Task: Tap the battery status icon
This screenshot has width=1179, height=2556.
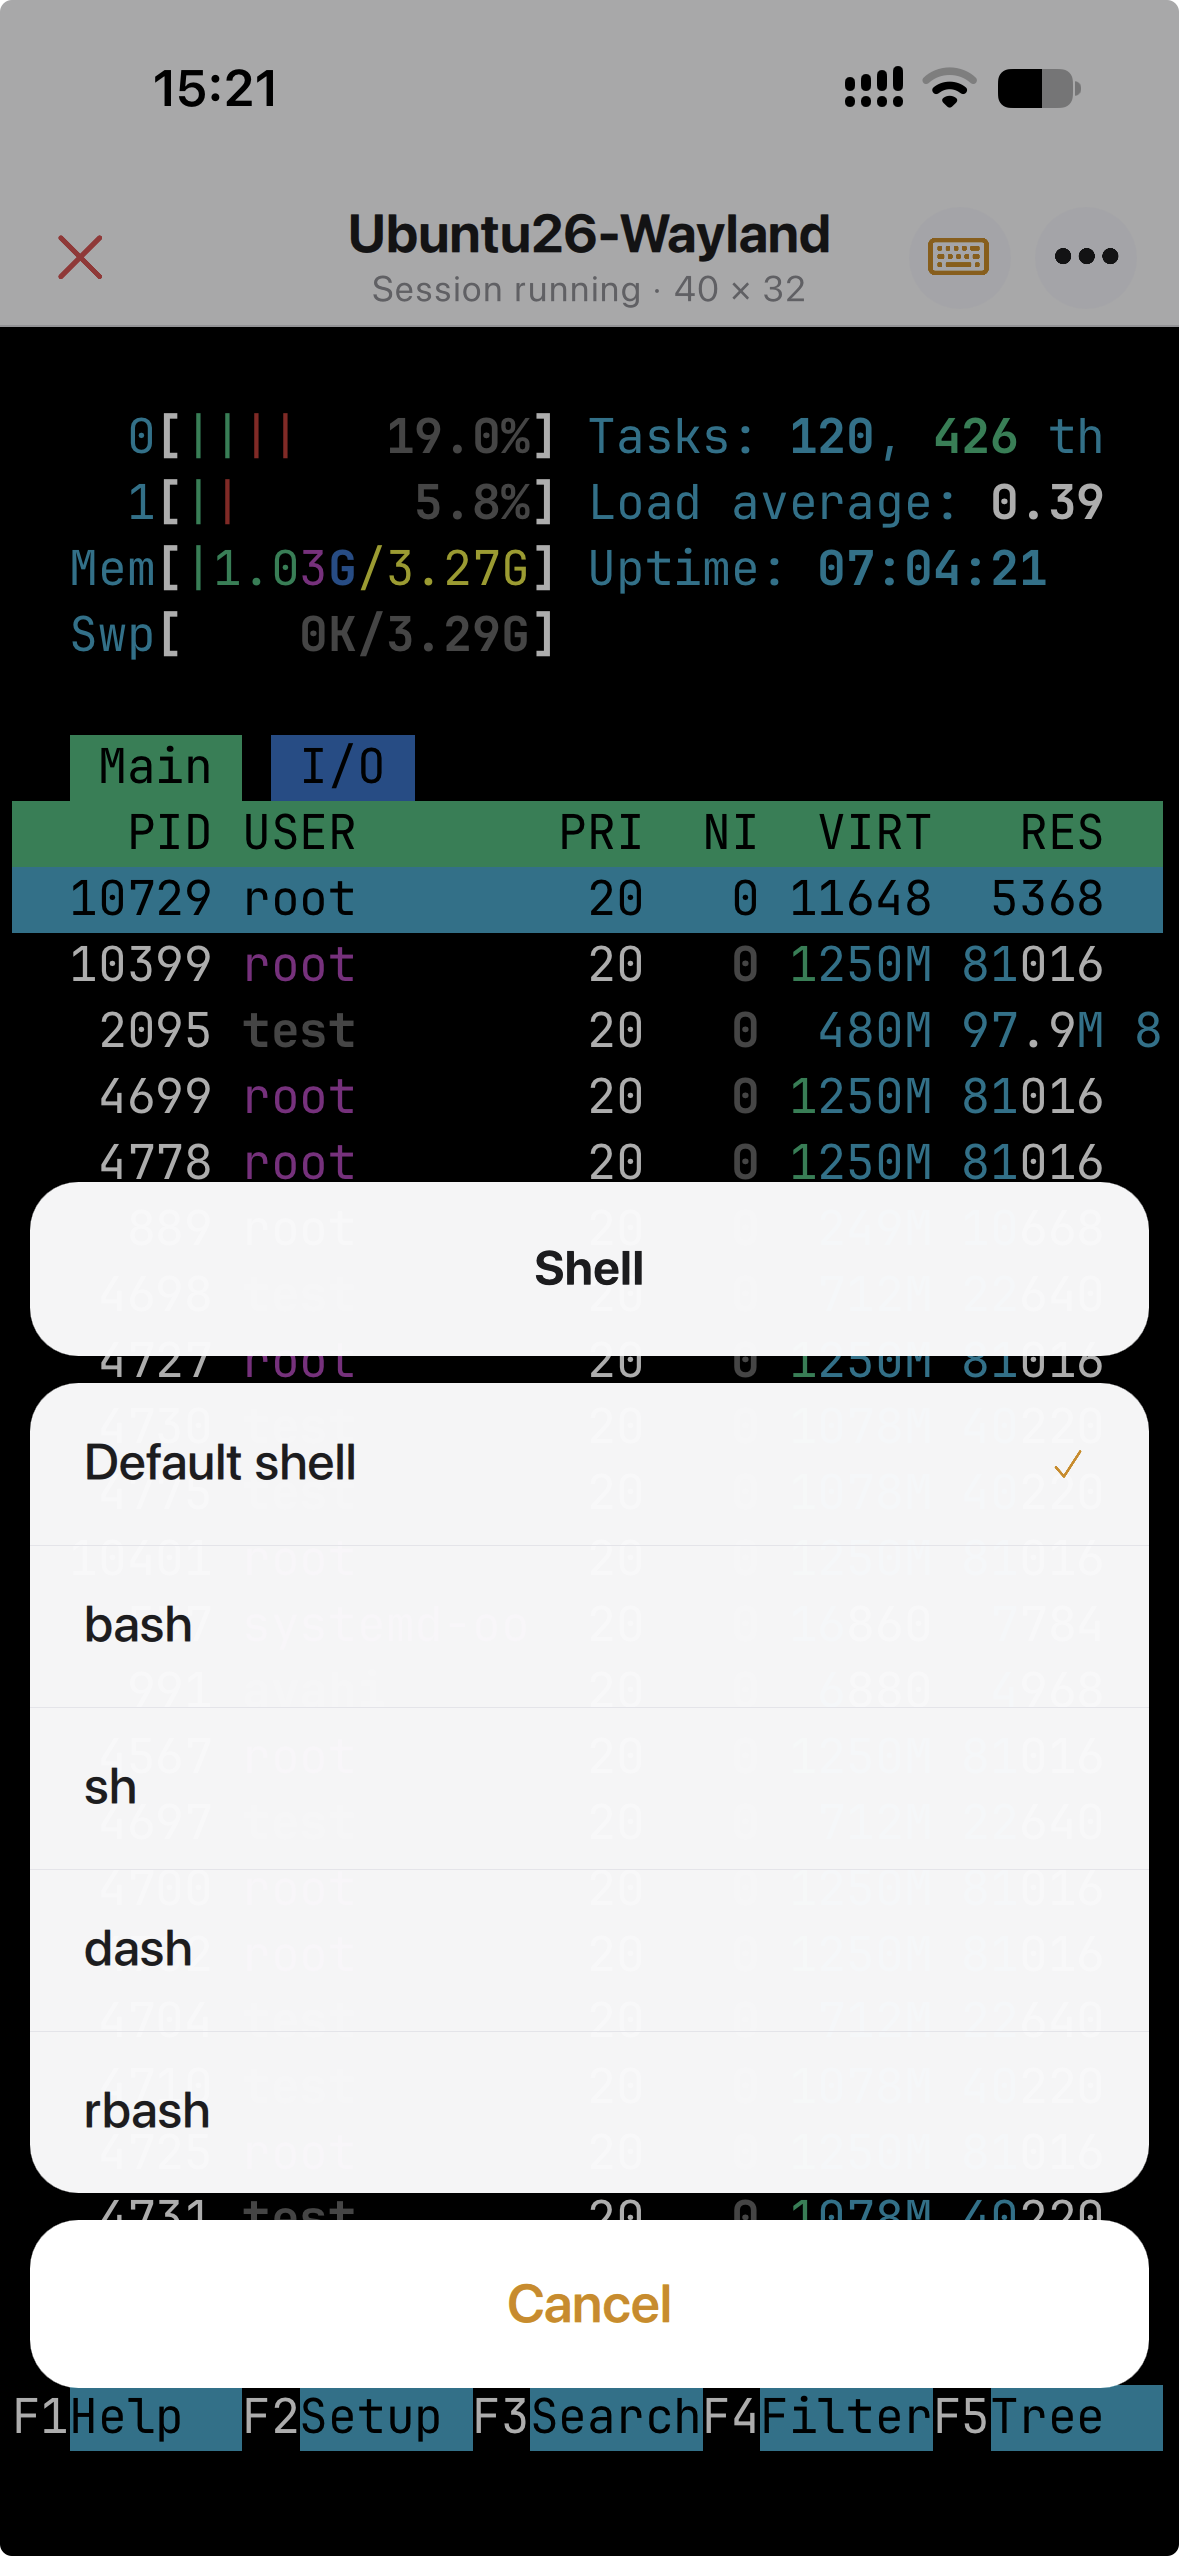Action: coord(1039,88)
